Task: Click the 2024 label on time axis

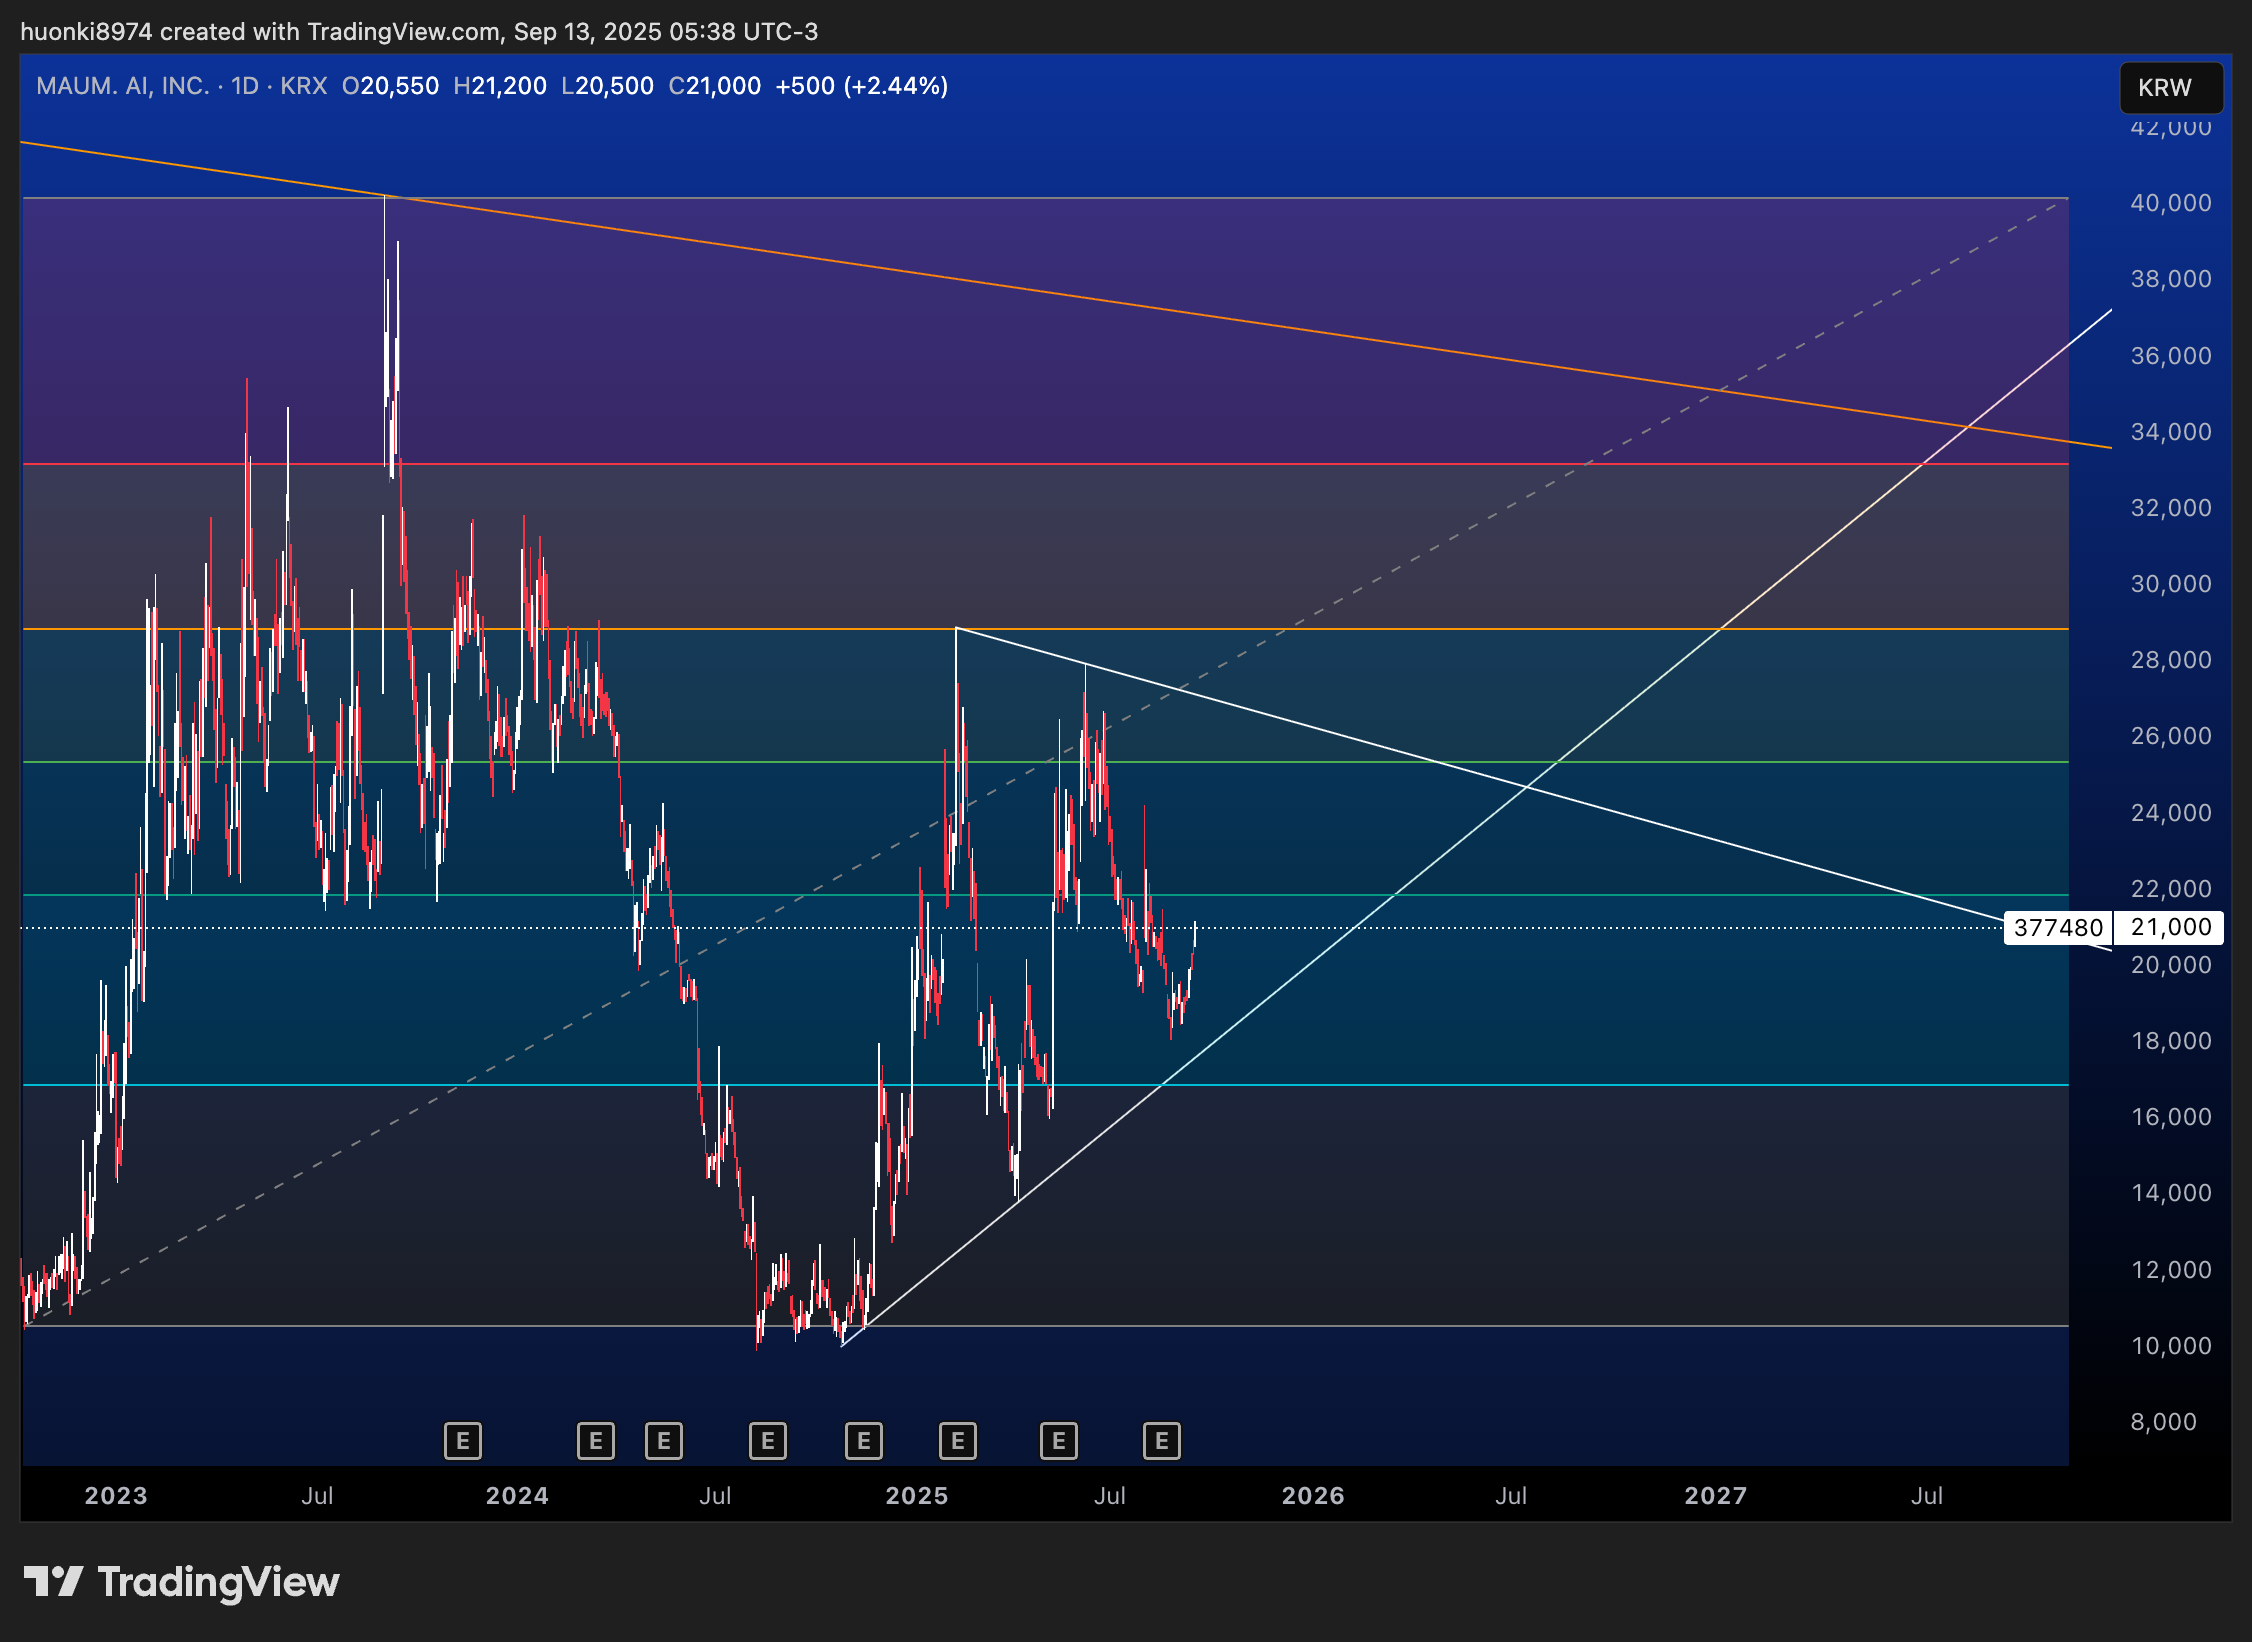Action: tap(516, 1496)
